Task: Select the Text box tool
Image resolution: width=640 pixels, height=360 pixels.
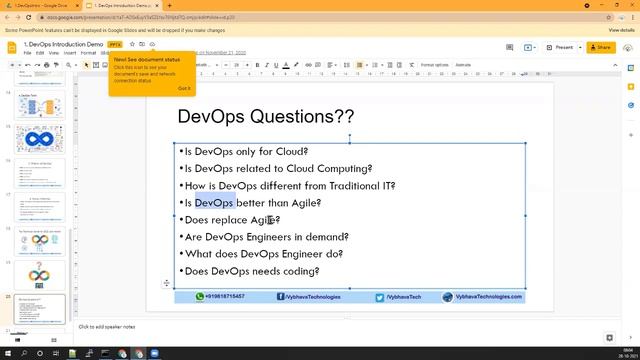Action: (x=96, y=65)
